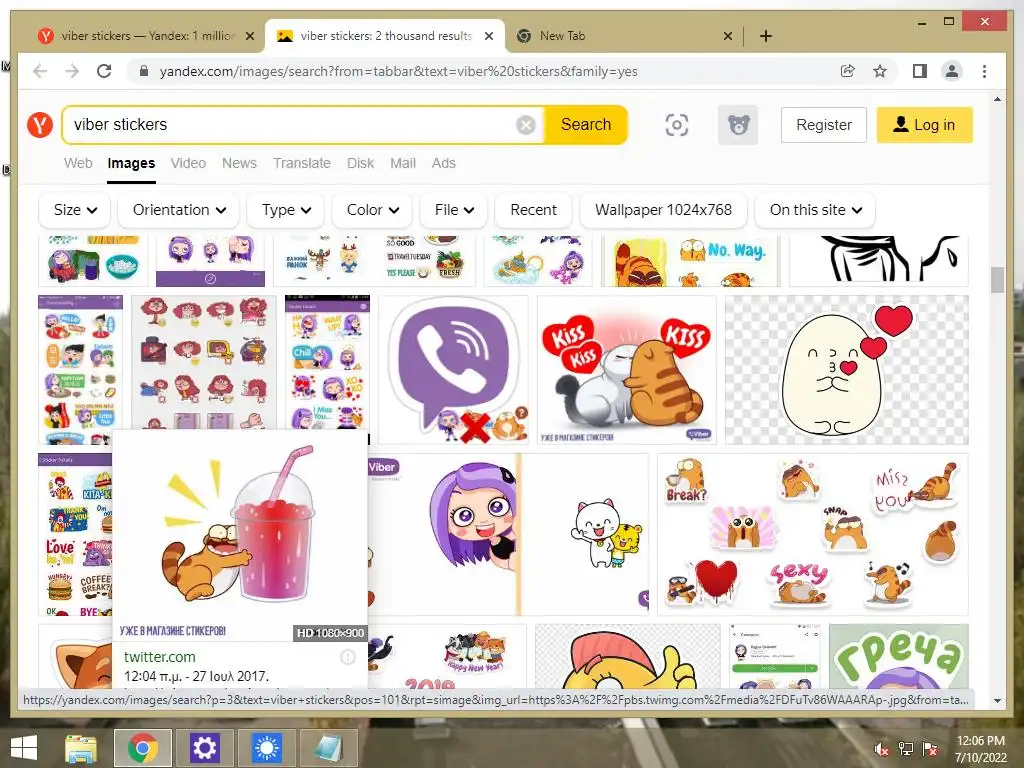
Task: Open the греча sticker thumbnail
Action: point(899,656)
